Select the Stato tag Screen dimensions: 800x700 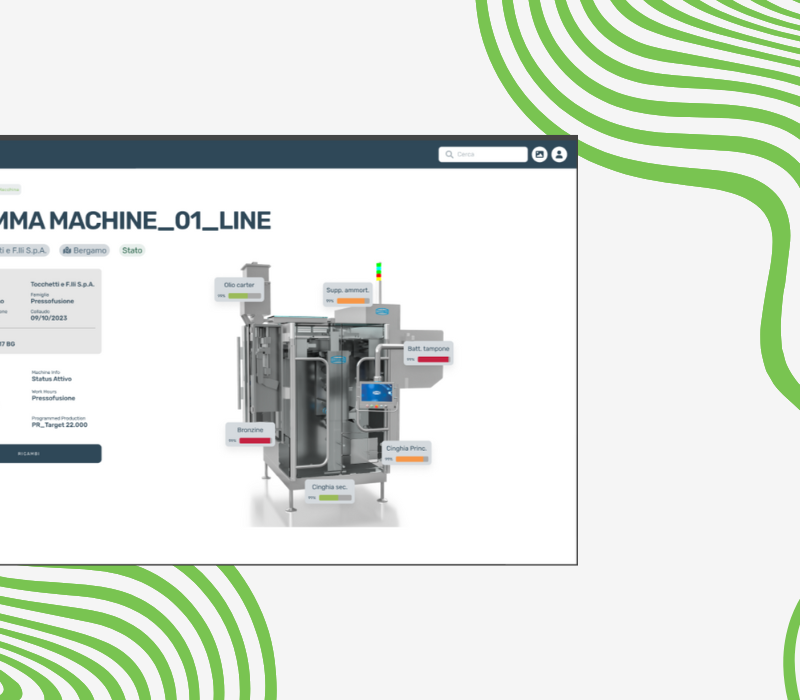(132, 250)
